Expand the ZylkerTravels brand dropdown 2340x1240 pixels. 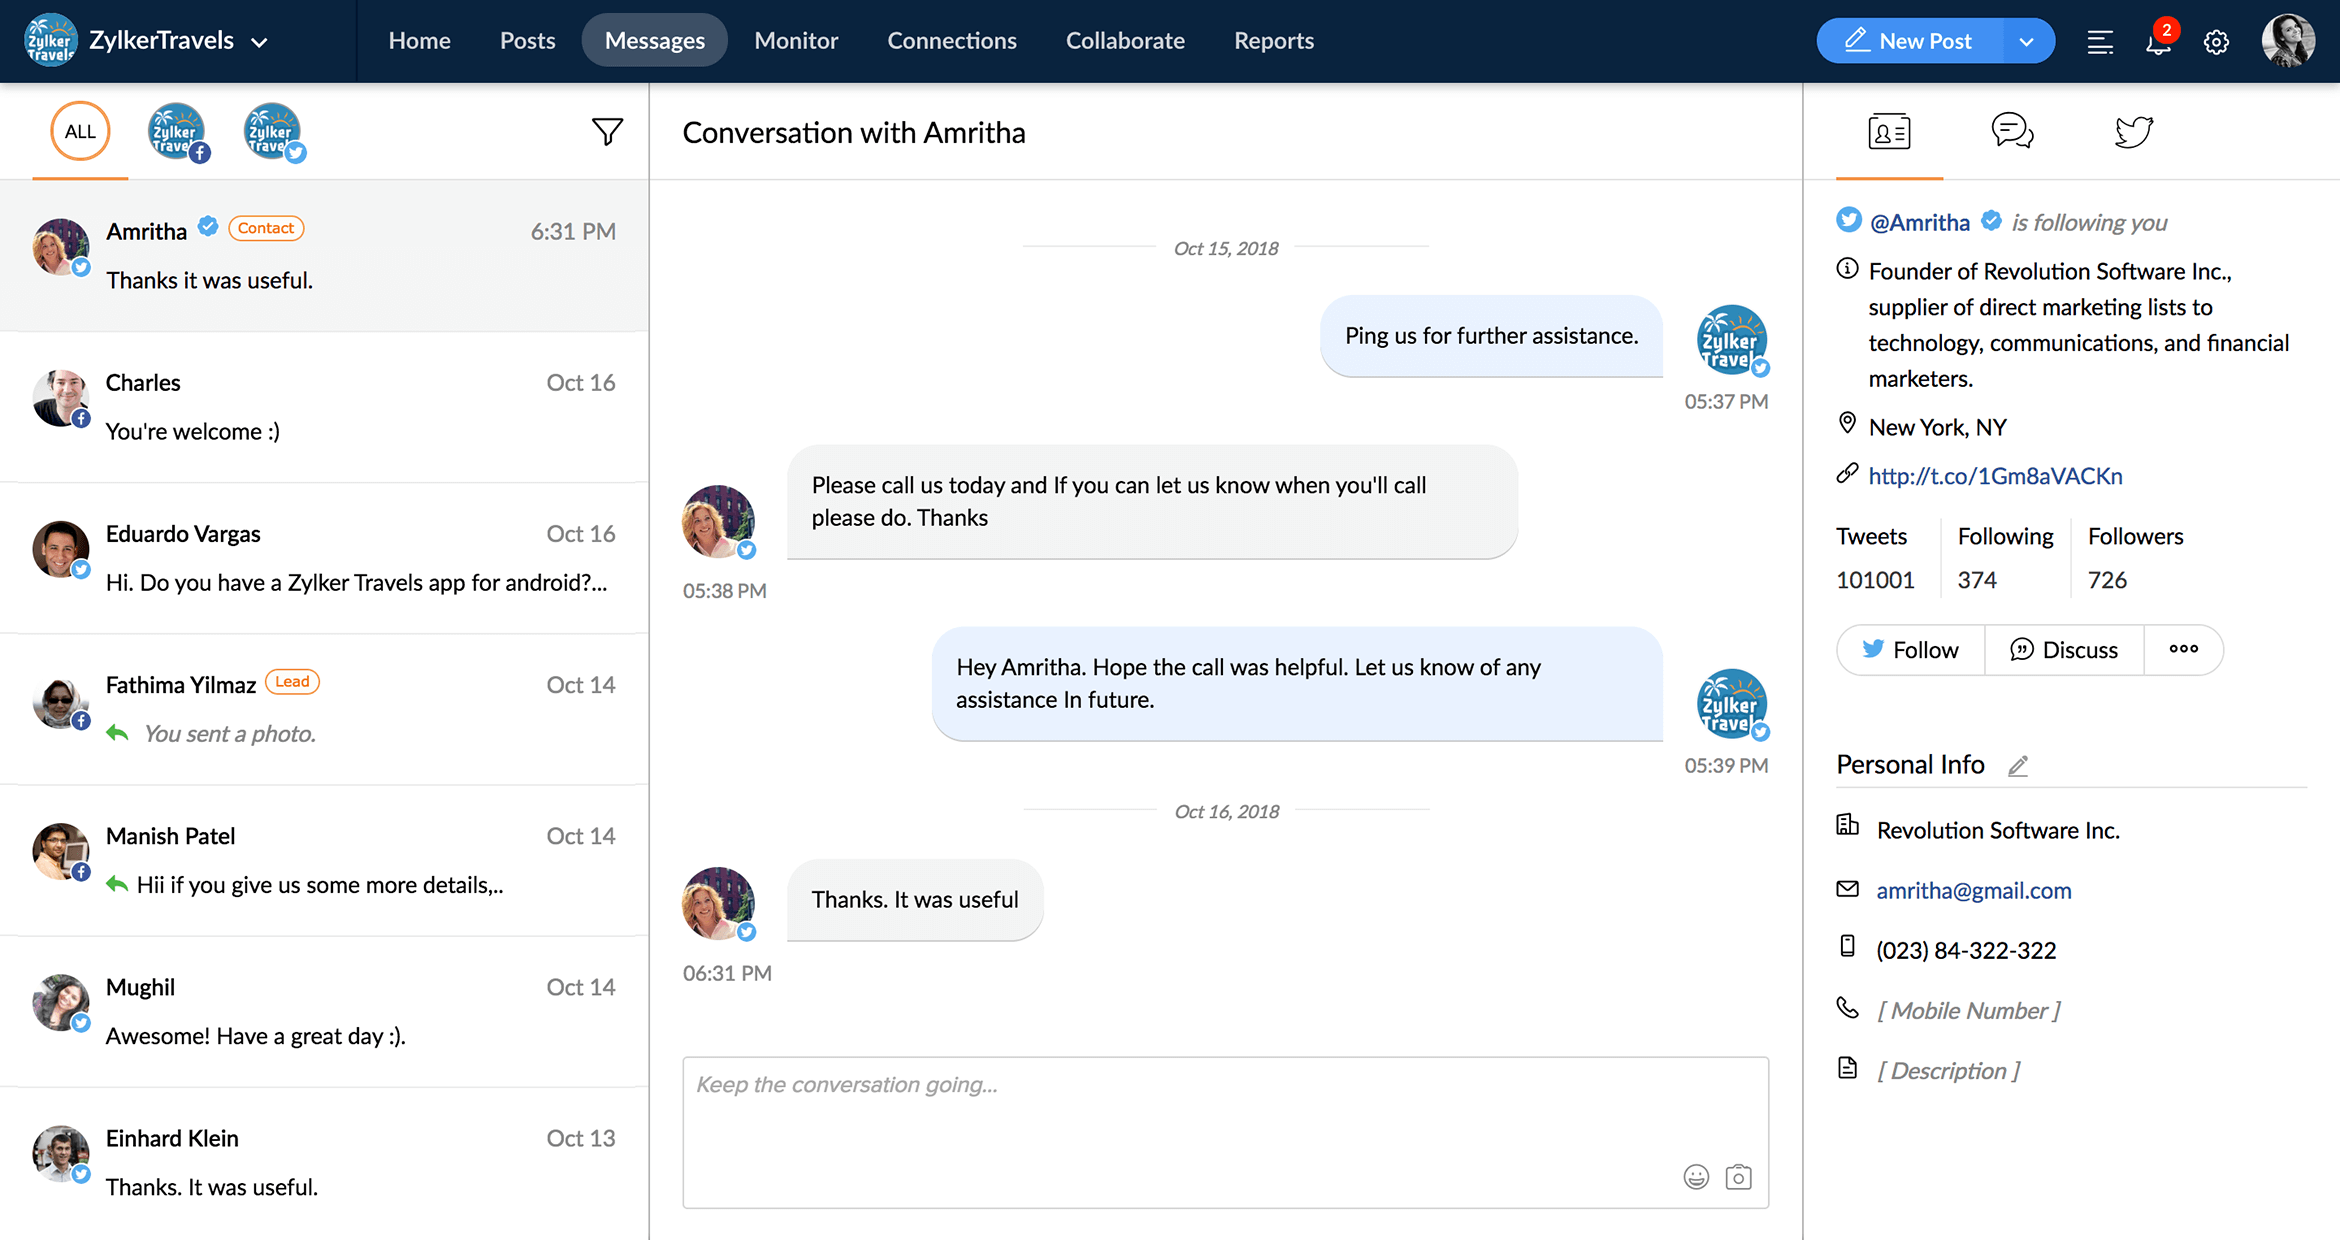coord(259,42)
